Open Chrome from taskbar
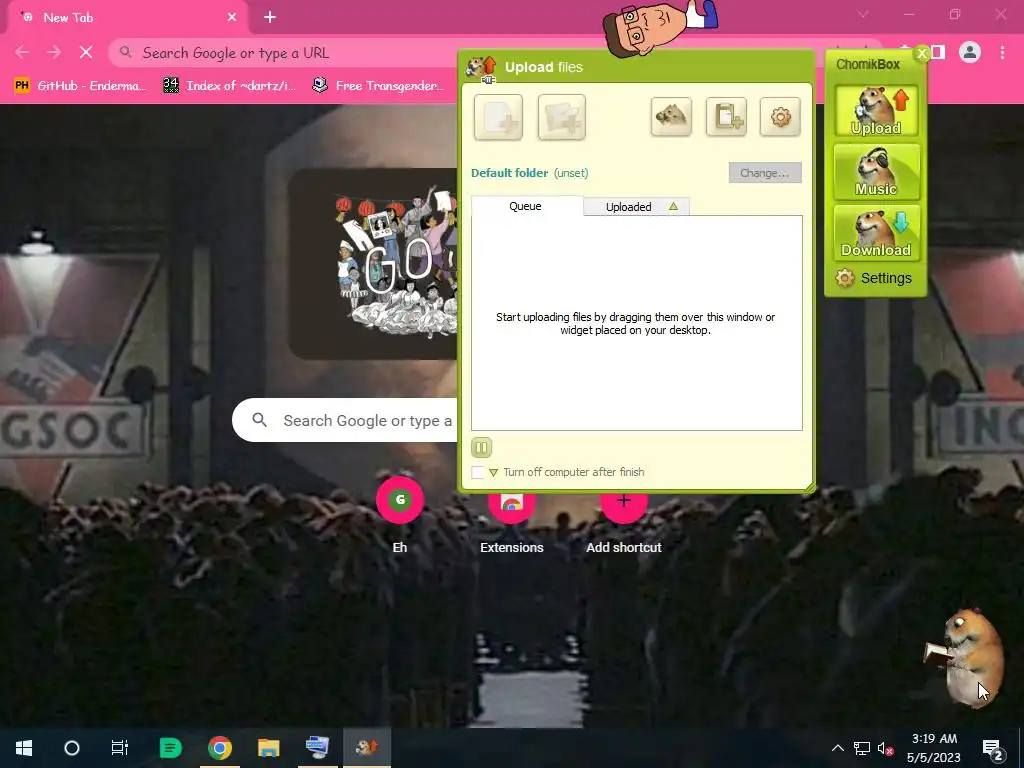Image resolution: width=1024 pixels, height=768 pixels. coord(220,748)
